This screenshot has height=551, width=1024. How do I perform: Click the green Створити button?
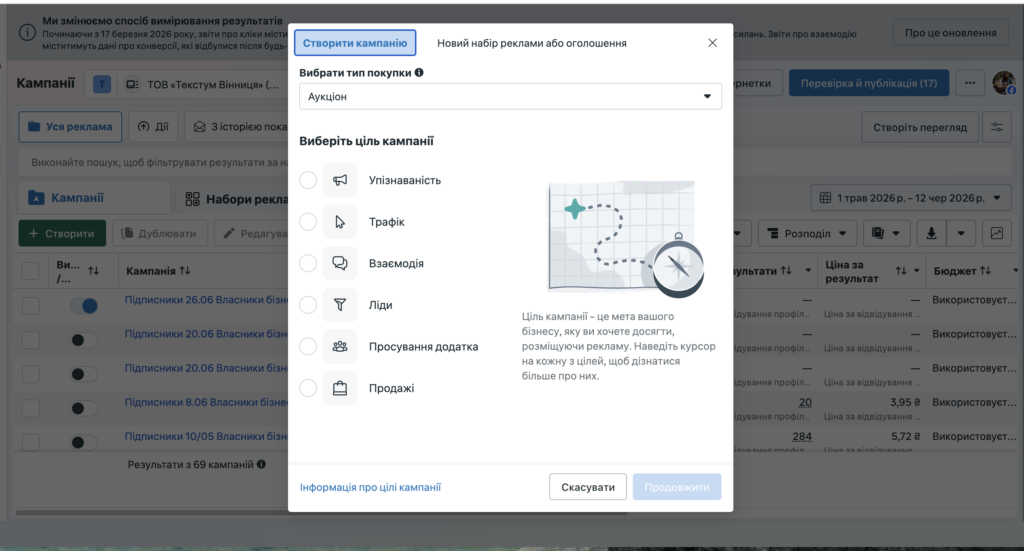pyautogui.click(x=62, y=234)
